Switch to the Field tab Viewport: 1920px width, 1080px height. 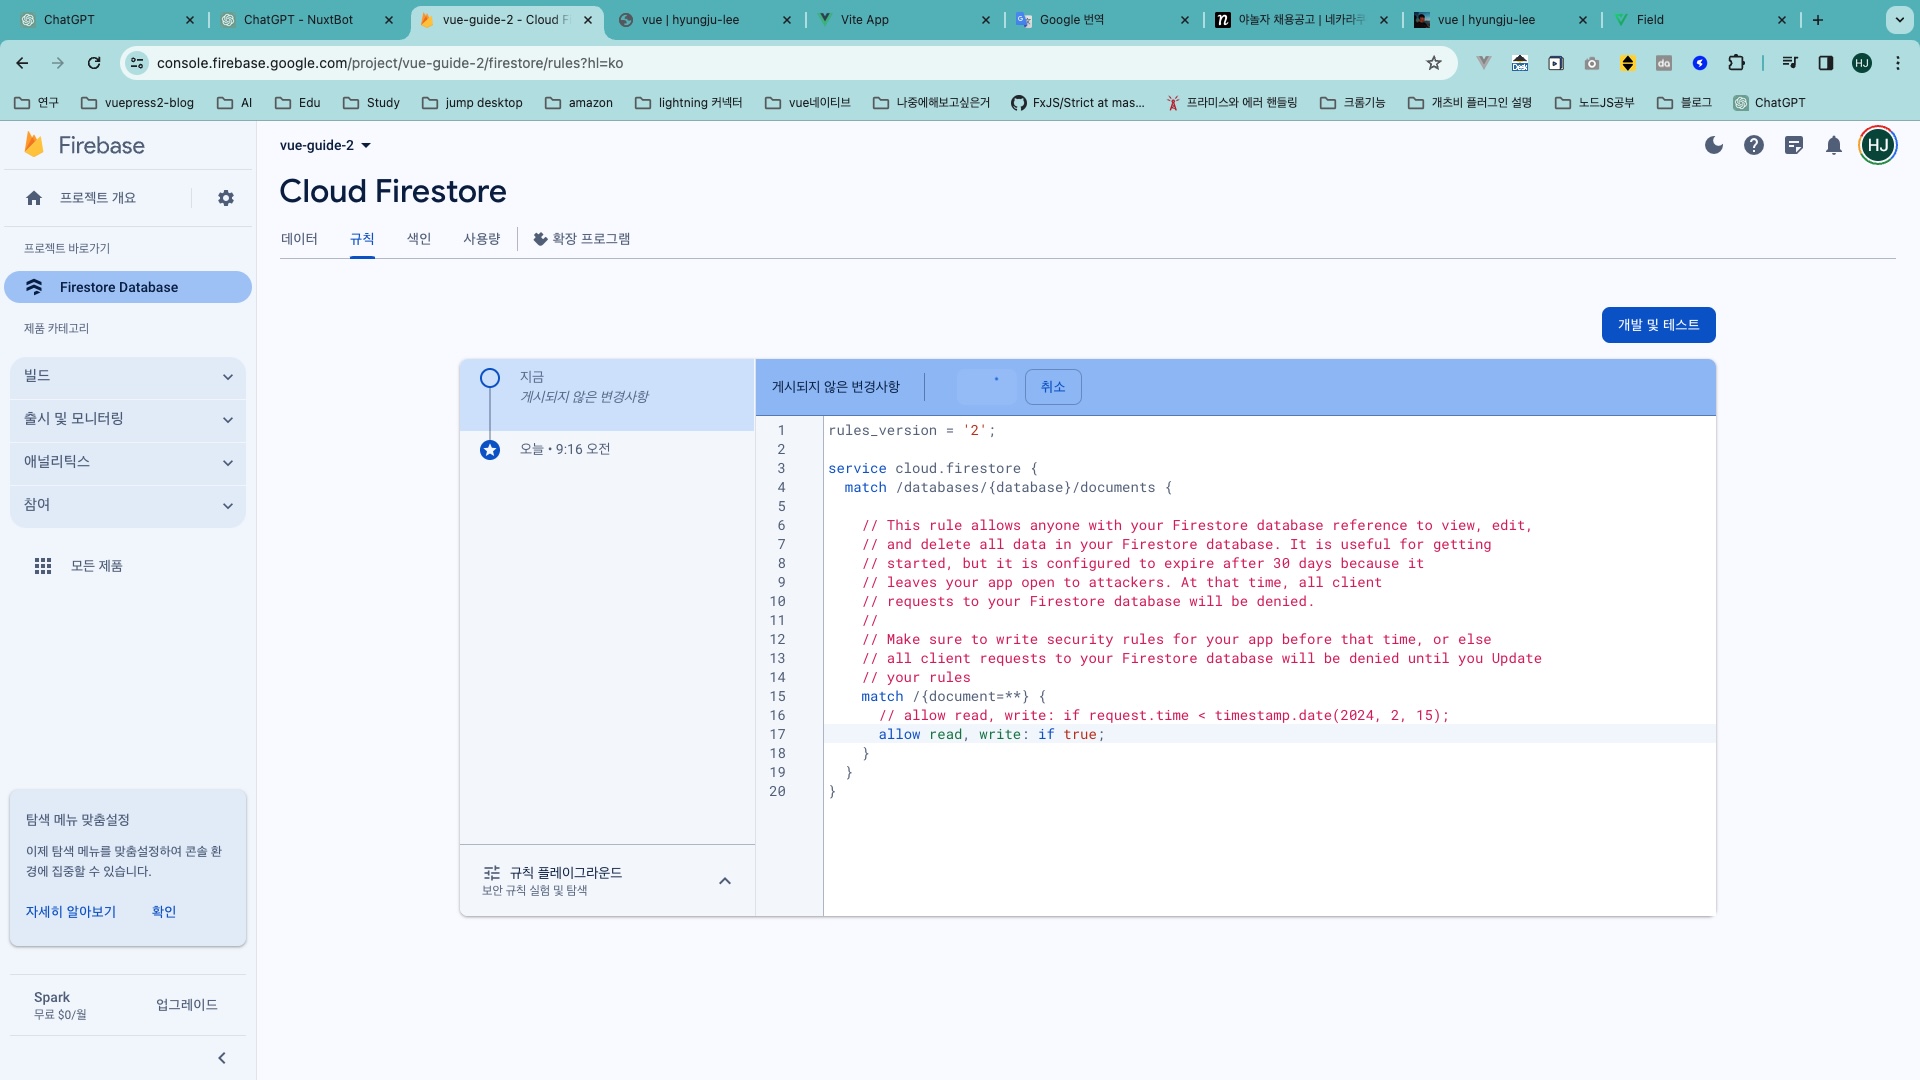pos(1700,20)
